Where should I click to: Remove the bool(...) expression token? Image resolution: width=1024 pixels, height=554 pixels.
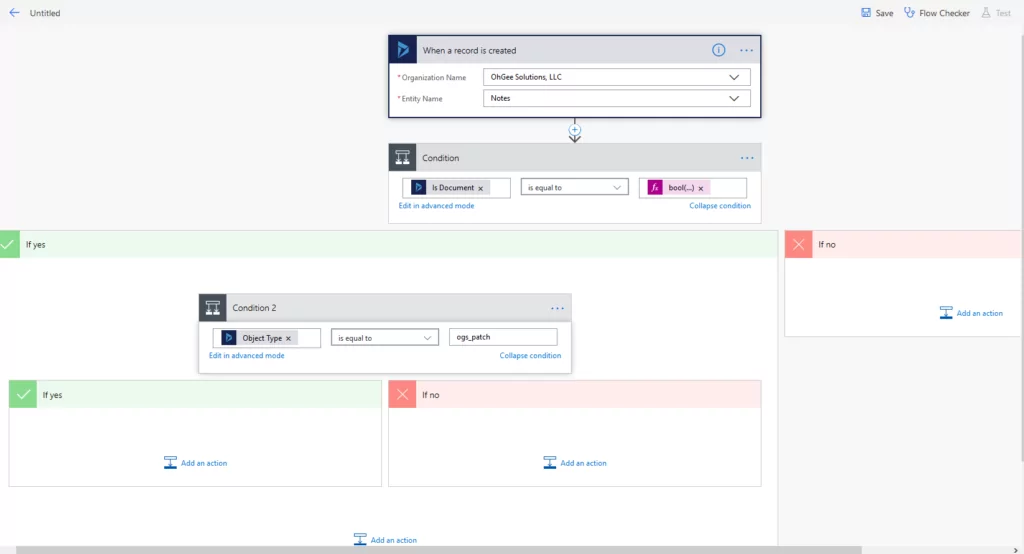point(701,188)
